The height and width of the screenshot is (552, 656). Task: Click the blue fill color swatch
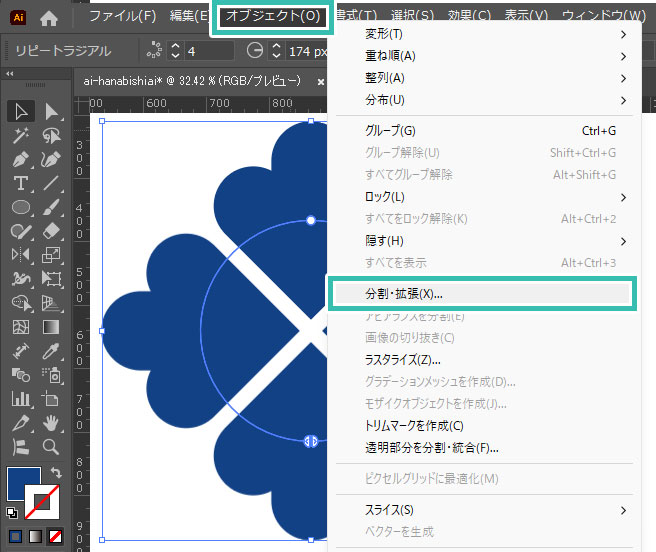click(x=22, y=483)
